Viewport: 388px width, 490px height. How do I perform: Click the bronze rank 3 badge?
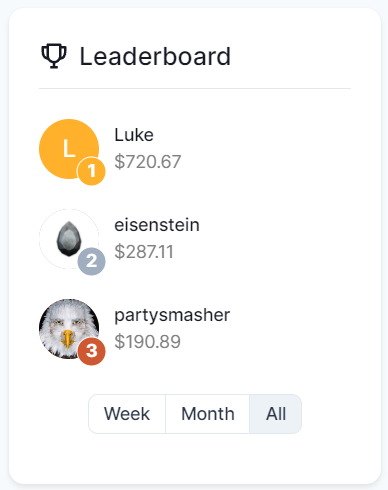91,351
